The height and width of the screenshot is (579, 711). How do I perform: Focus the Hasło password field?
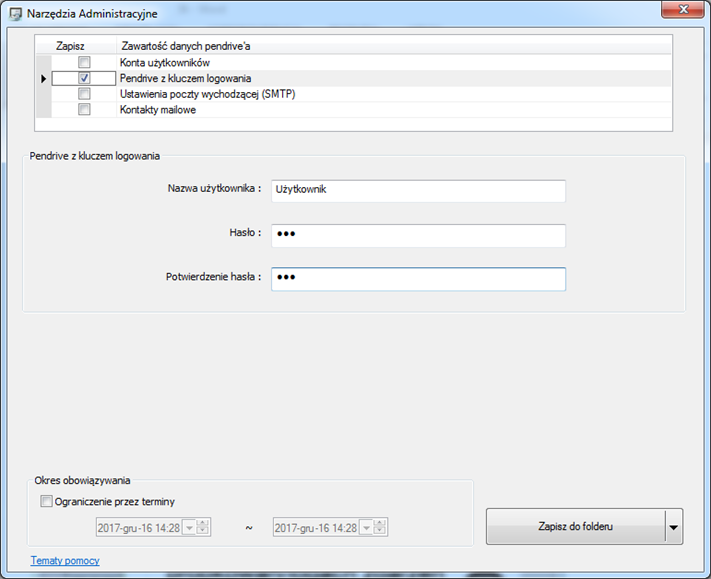point(418,235)
